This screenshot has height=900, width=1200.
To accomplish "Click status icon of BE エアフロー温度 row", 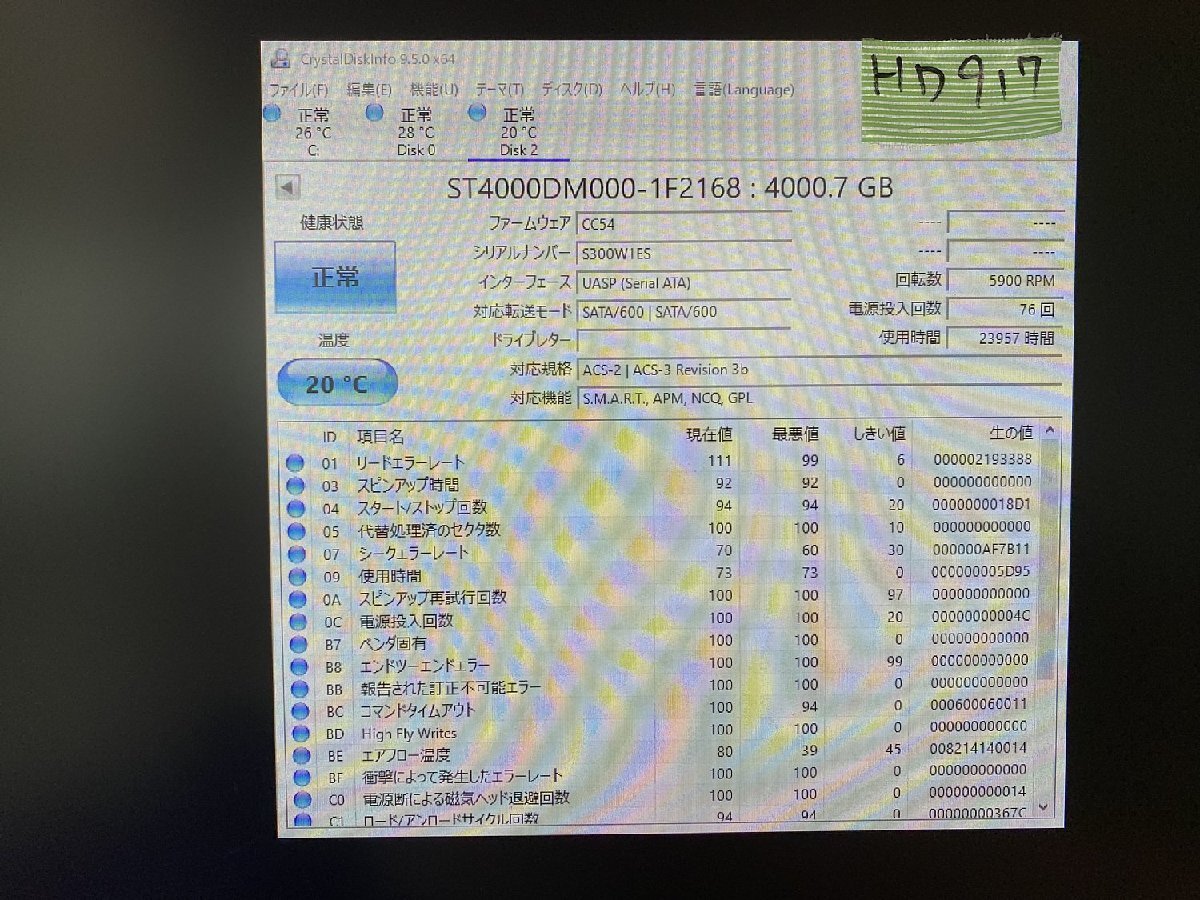I will tap(301, 756).
